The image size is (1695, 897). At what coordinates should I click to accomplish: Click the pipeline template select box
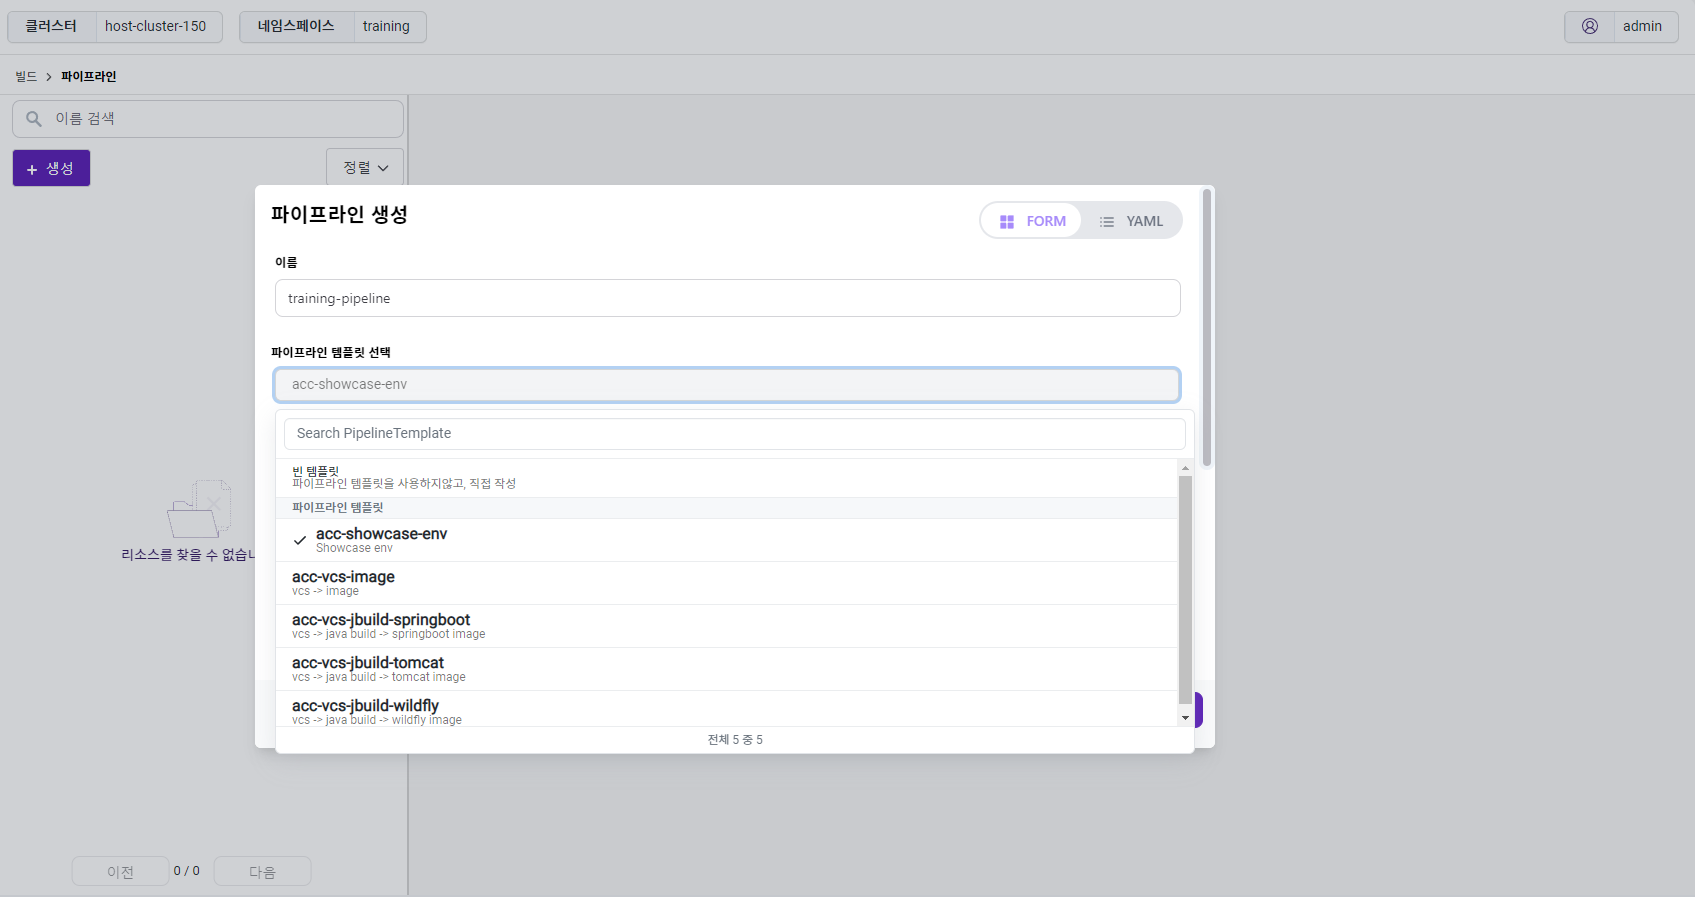pos(727,385)
